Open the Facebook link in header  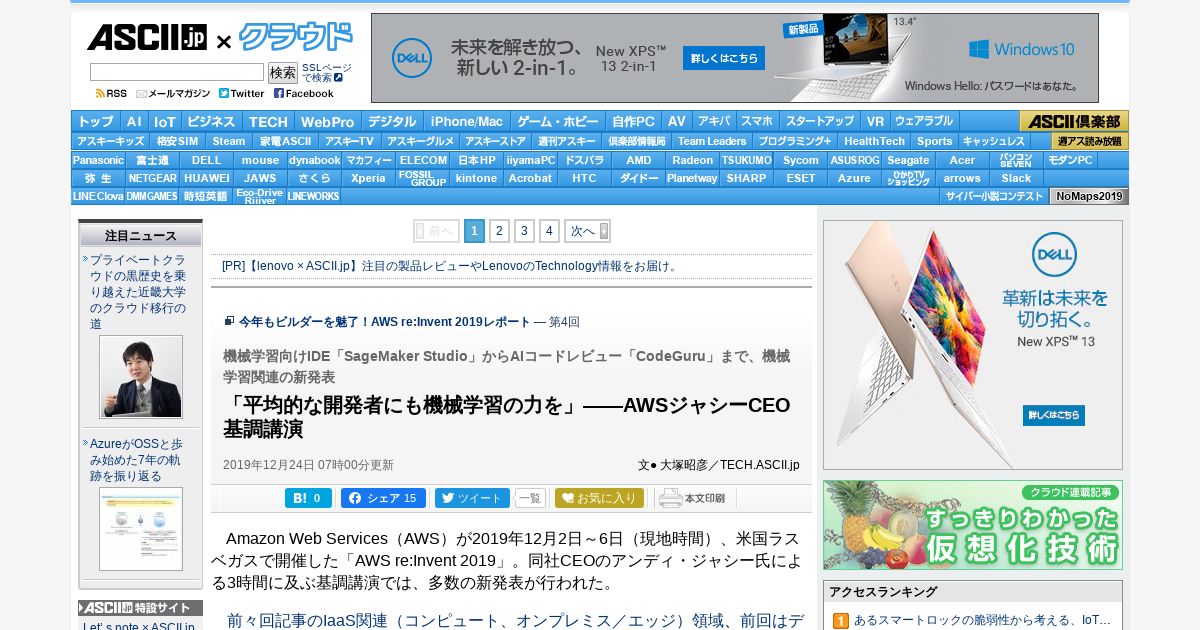(304, 93)
